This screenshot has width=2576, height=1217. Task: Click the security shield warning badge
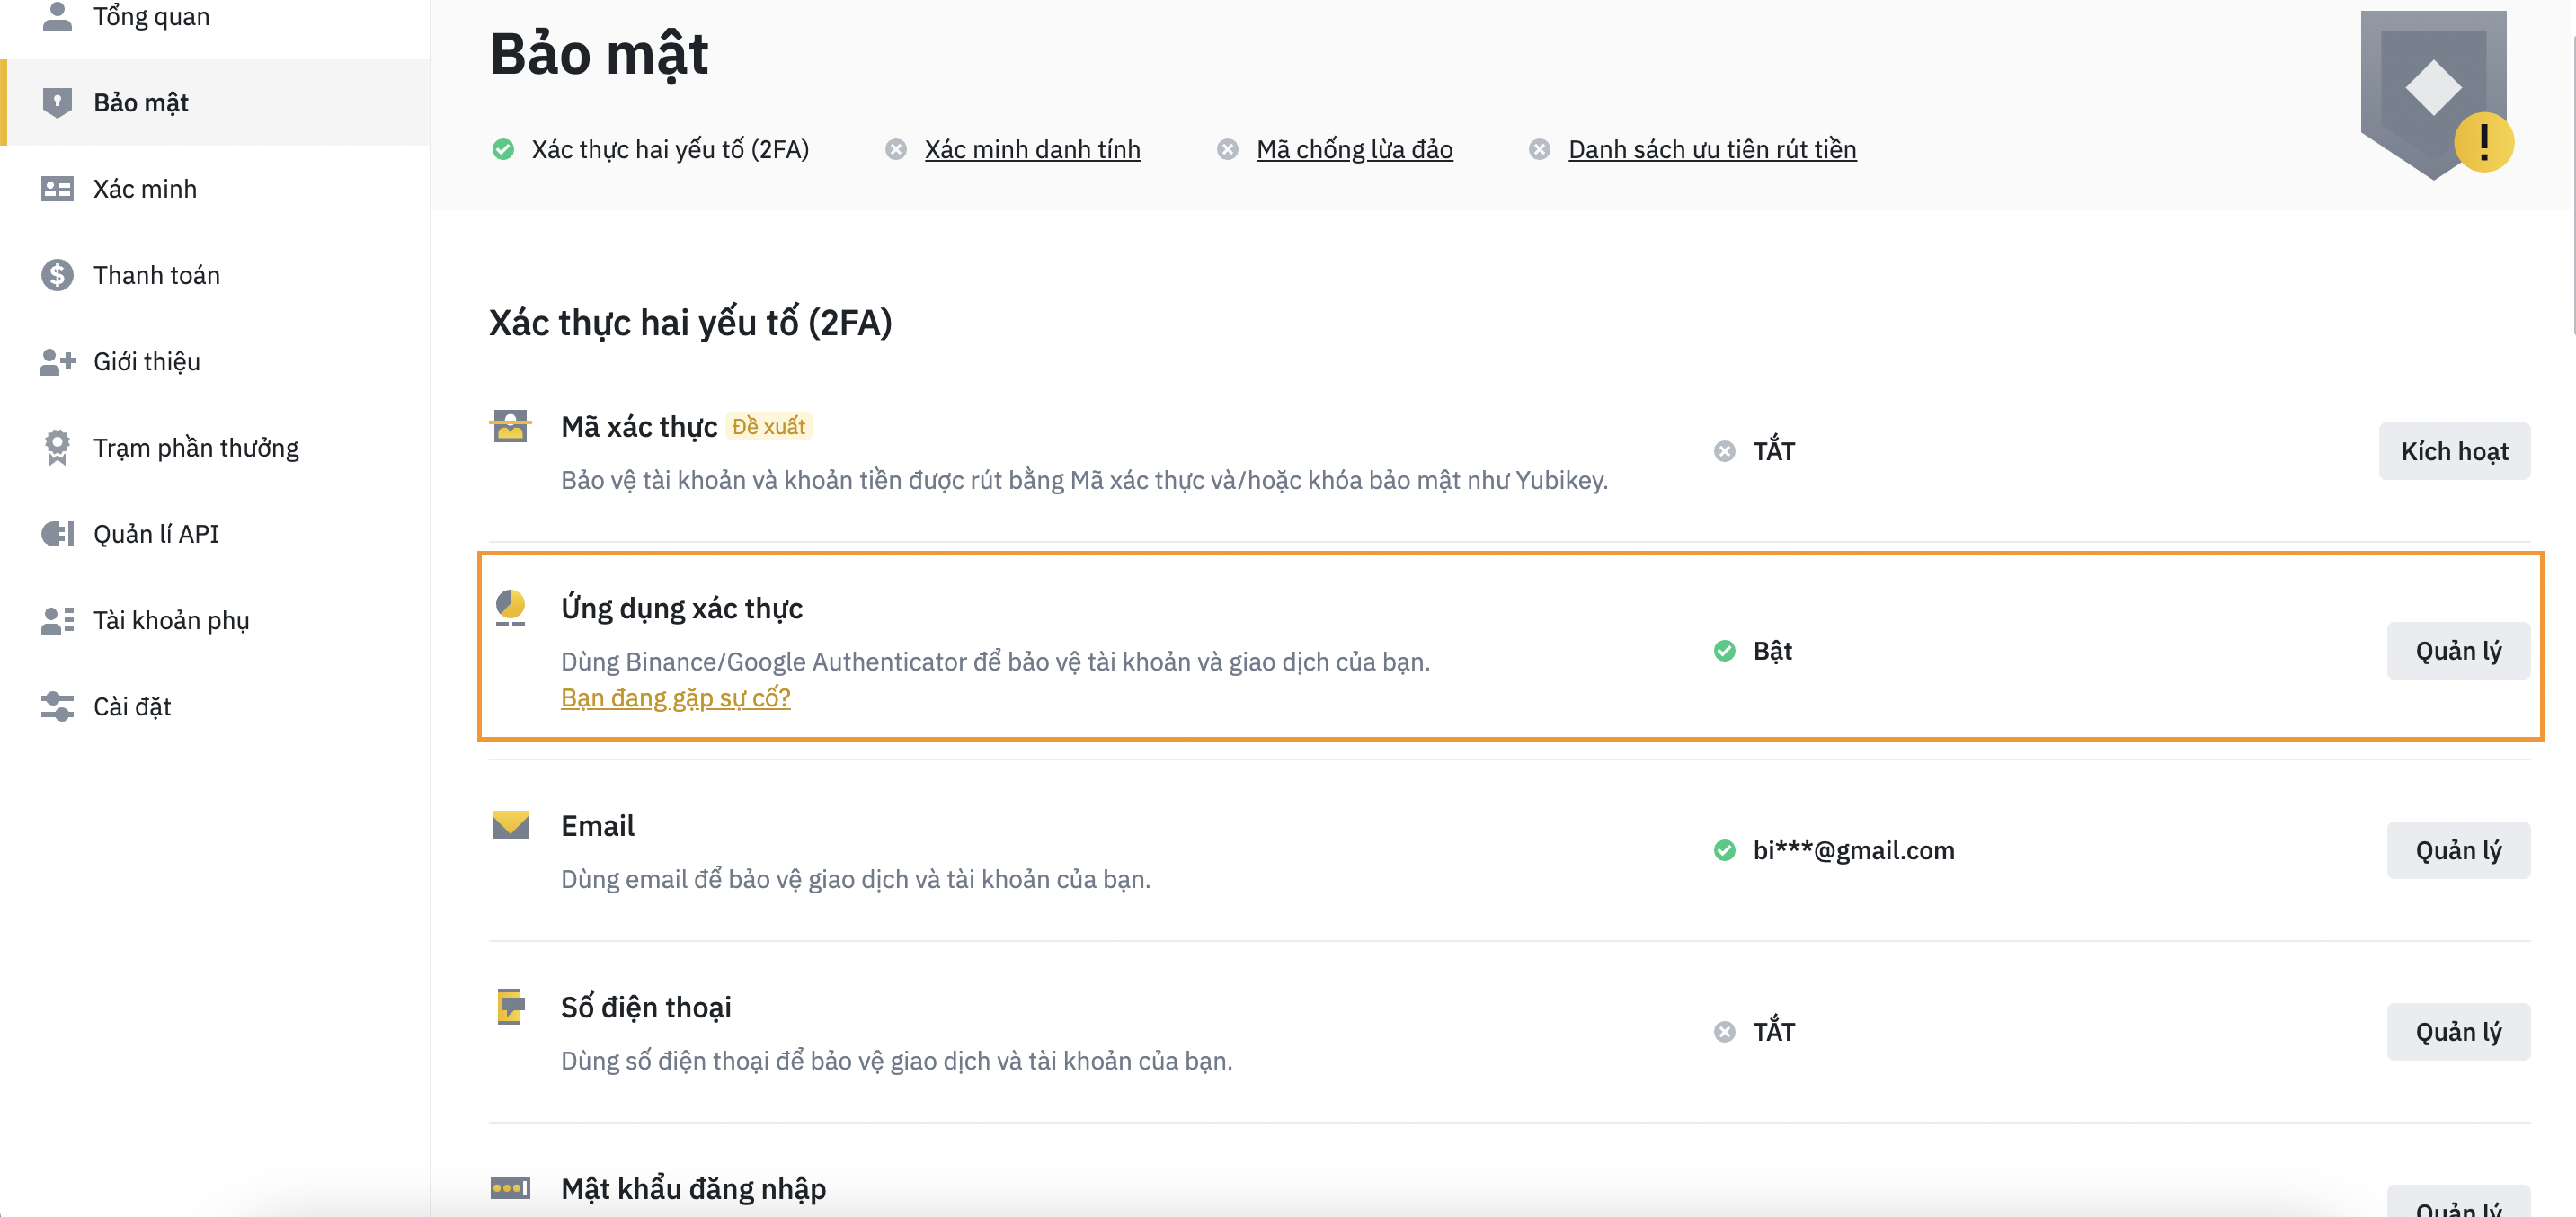(x=2436, y=96)
